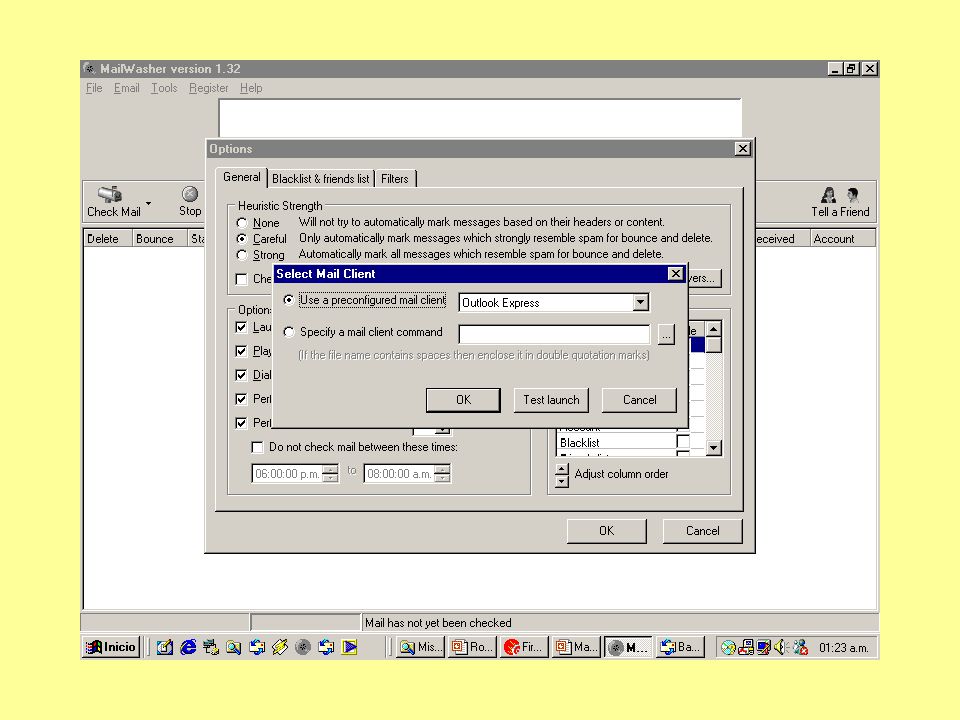Switch to the General tab
The image size is (960, 720).
tap(242, 178)
